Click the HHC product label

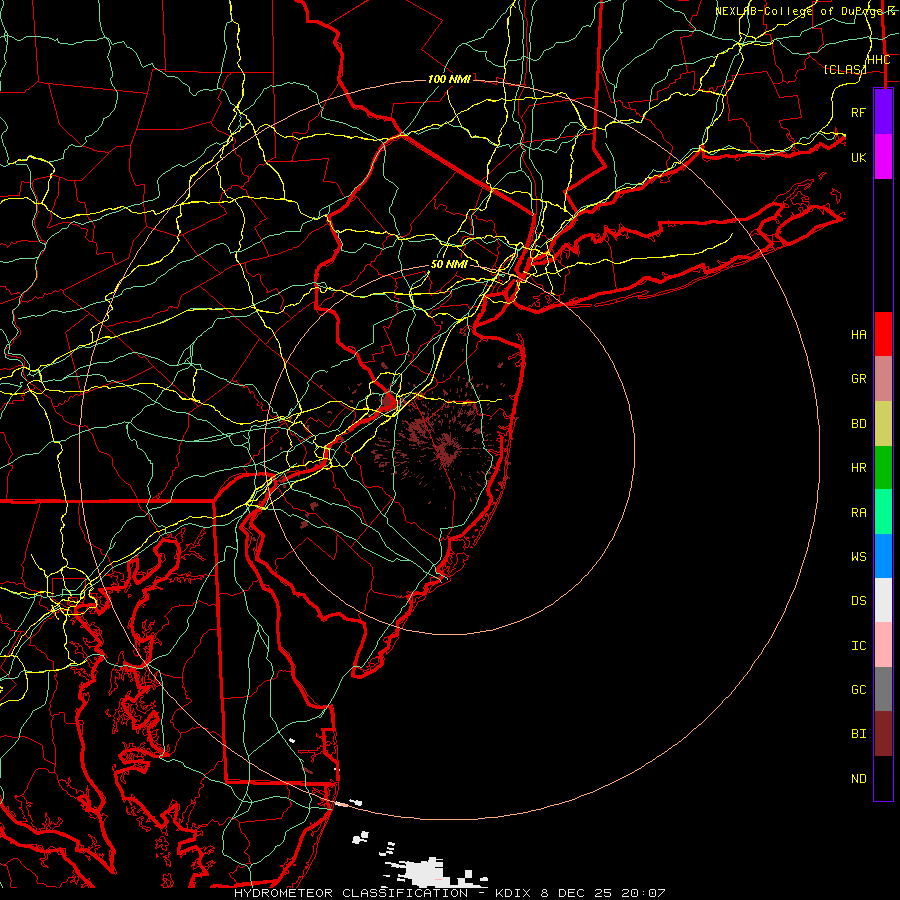click(878, 60)
